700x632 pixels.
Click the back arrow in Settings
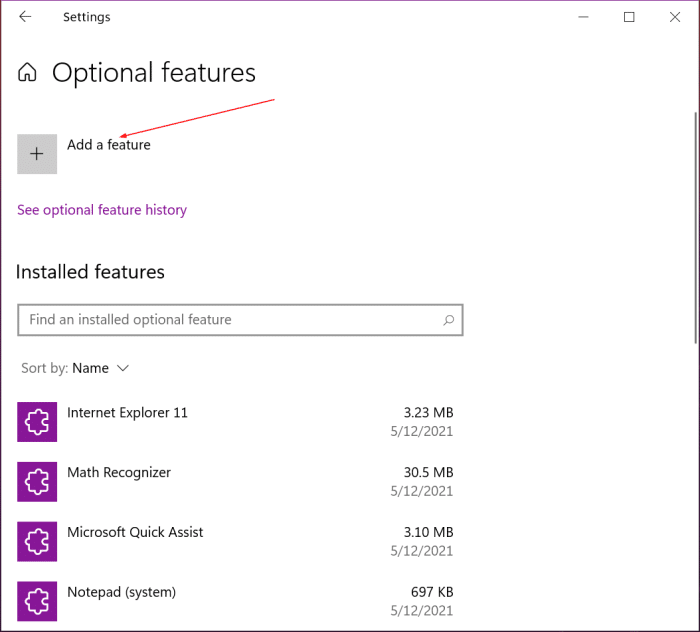[x=25, y=17]
